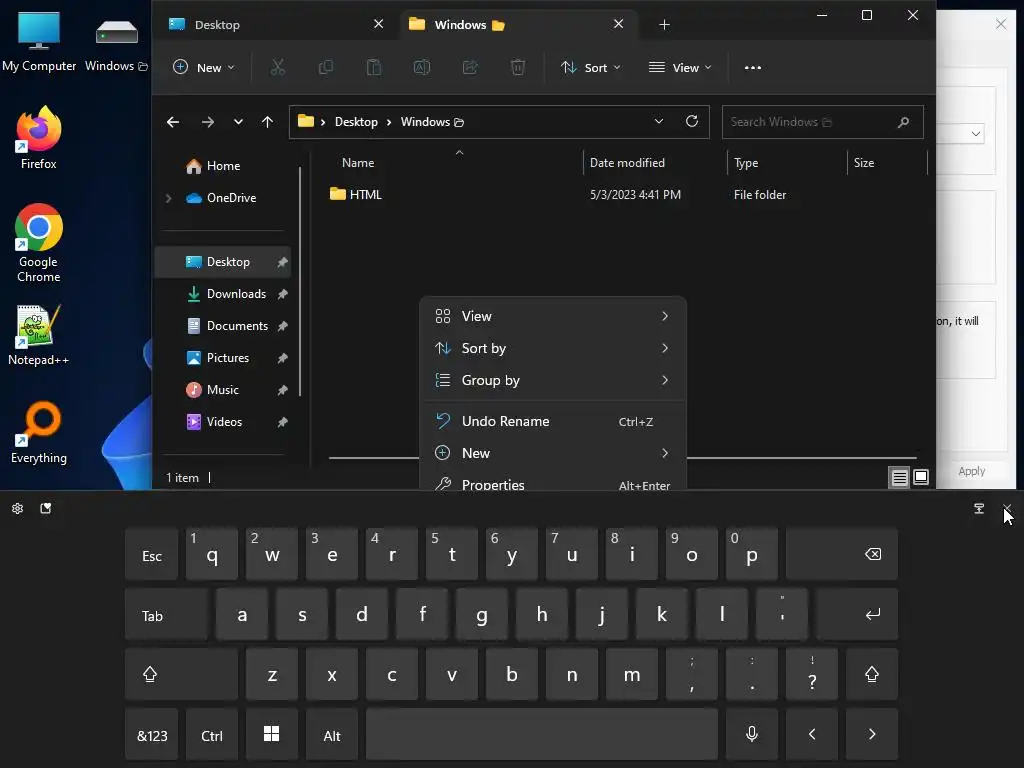Expand the OneDrive tree node

tap(168, 198)
